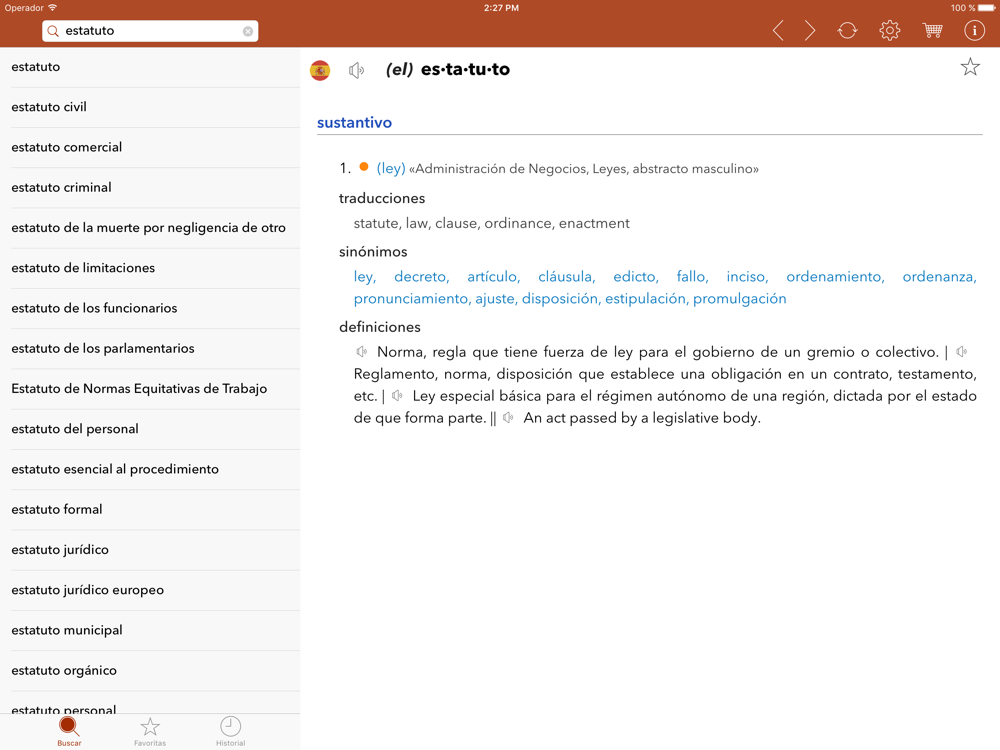Open the settings gear

point(889,31)
